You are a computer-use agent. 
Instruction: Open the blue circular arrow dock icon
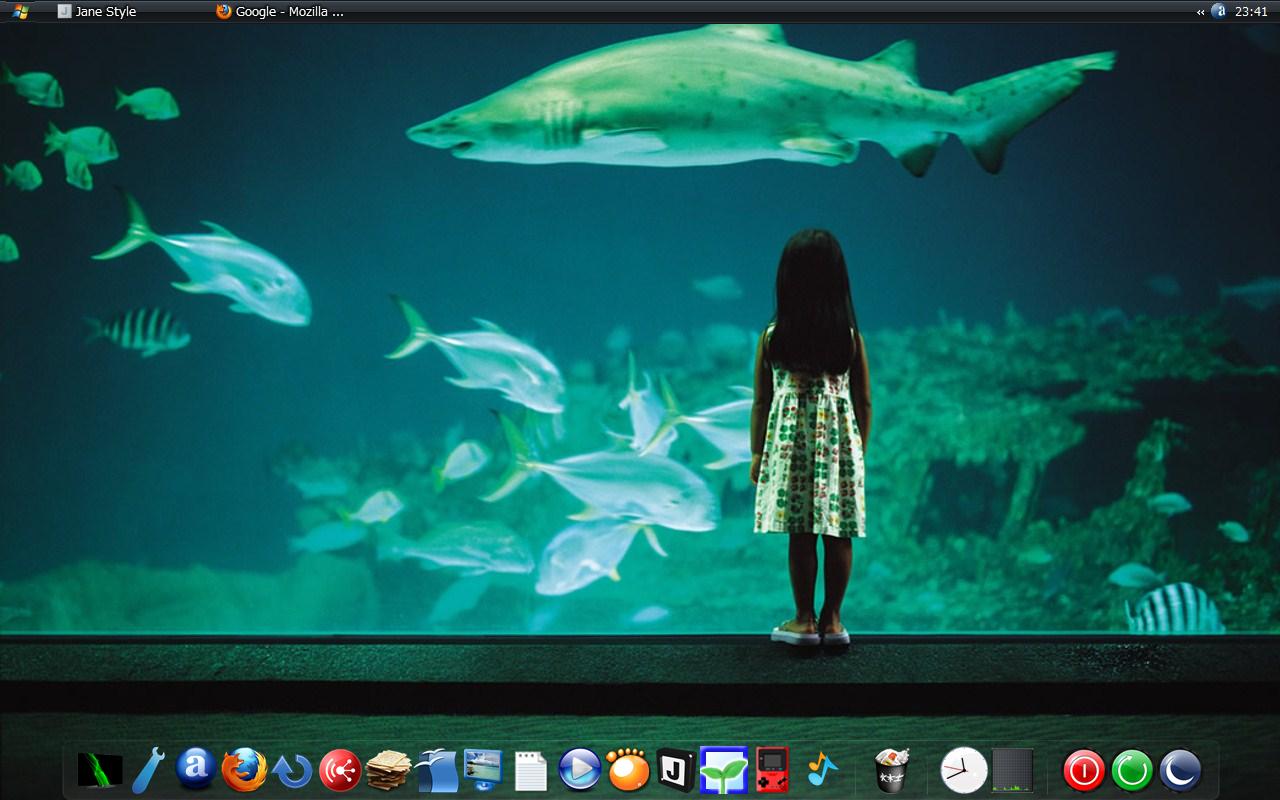click(292, 770)
